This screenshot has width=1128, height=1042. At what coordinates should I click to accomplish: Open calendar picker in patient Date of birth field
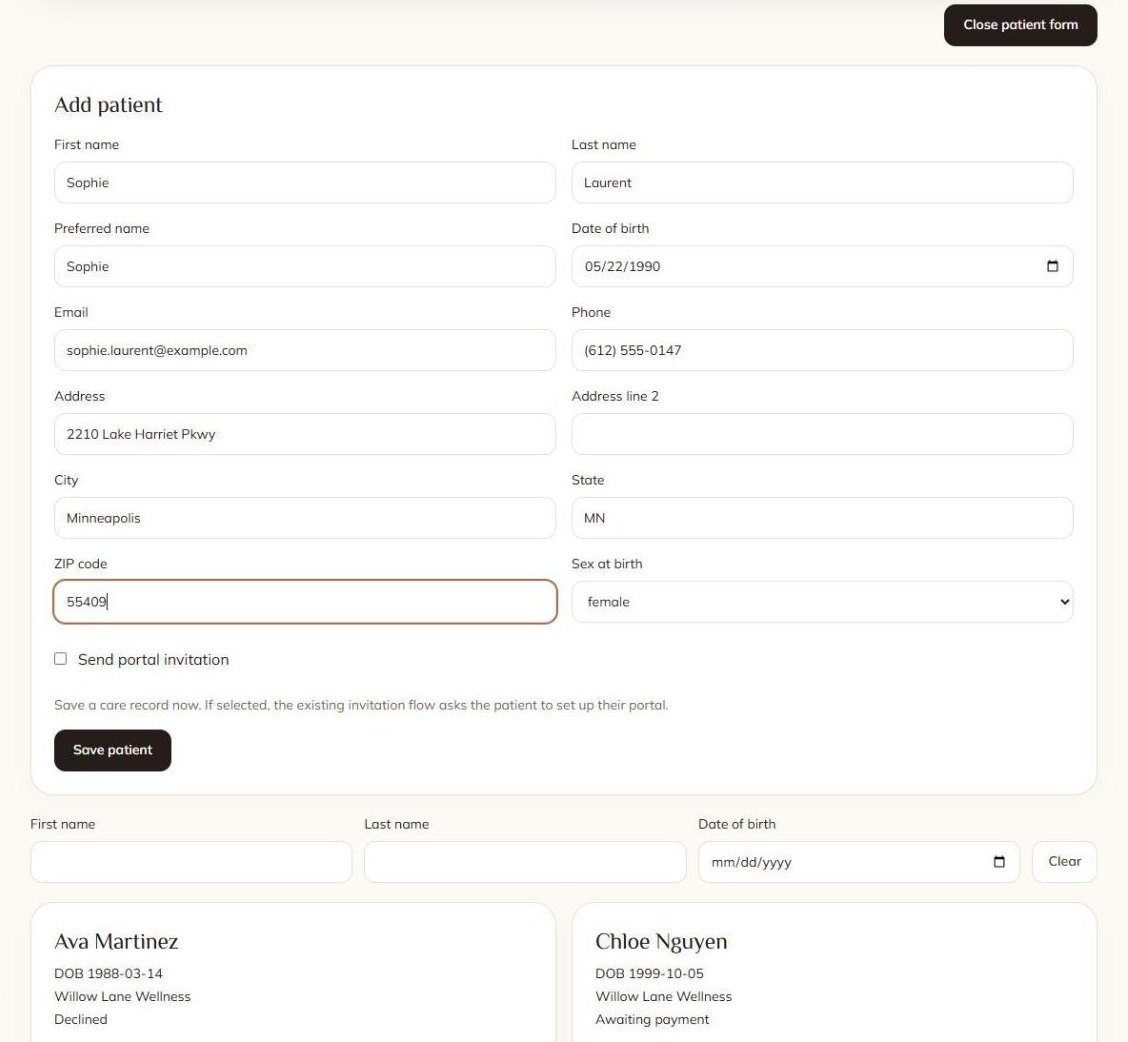point(1052,266)
